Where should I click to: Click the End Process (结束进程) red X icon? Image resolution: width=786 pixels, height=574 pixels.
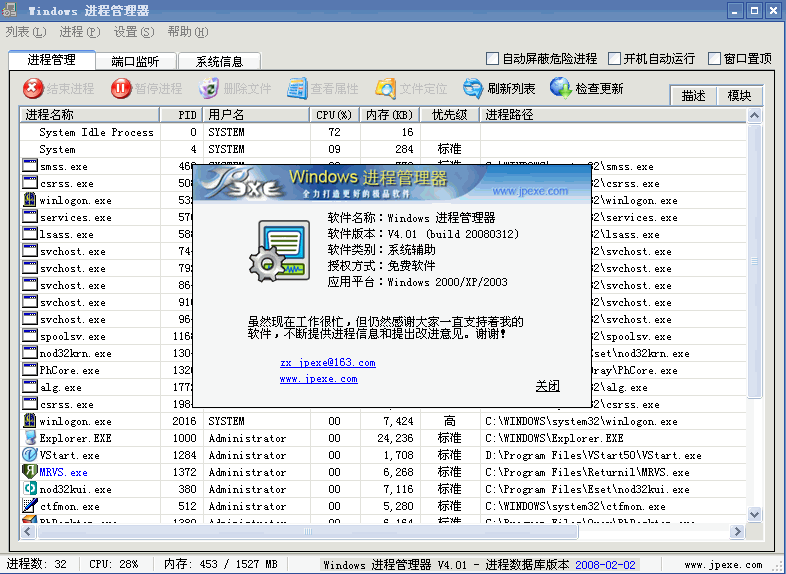33,89
